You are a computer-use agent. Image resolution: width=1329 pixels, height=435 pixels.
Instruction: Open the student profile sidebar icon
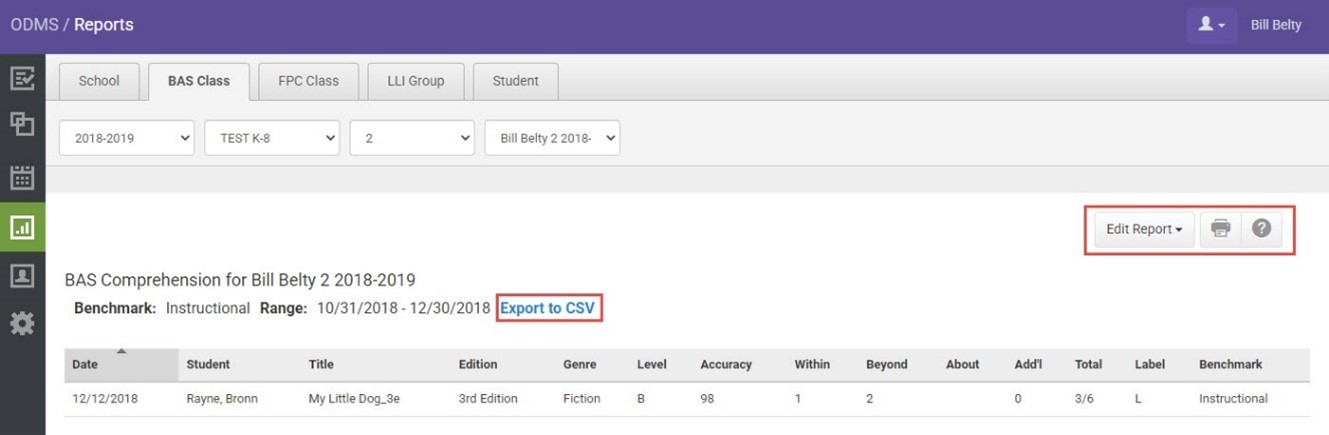coord(22,275)
